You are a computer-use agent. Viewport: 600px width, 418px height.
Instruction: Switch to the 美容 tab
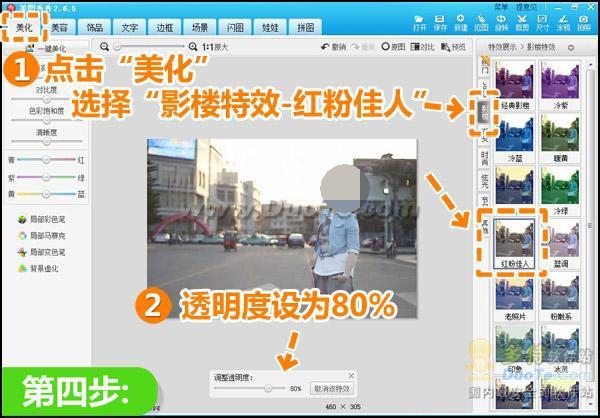[61, 28]
